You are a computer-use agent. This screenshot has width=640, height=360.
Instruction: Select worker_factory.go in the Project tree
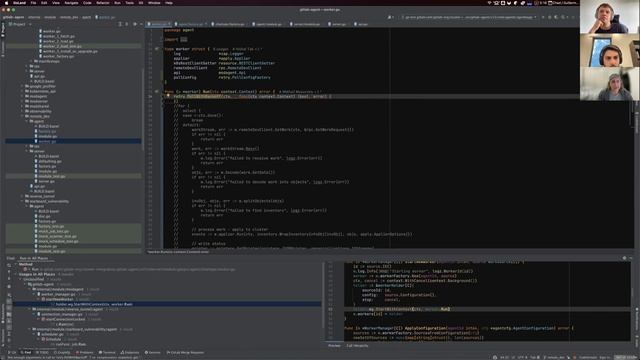click(58, 56)
